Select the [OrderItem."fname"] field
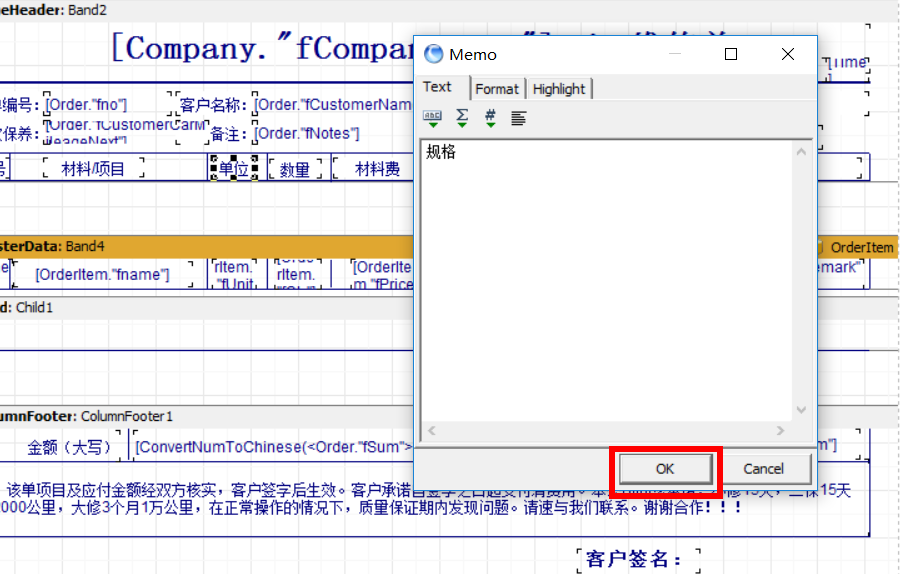 pyautogui.click(x=102, y=274)
